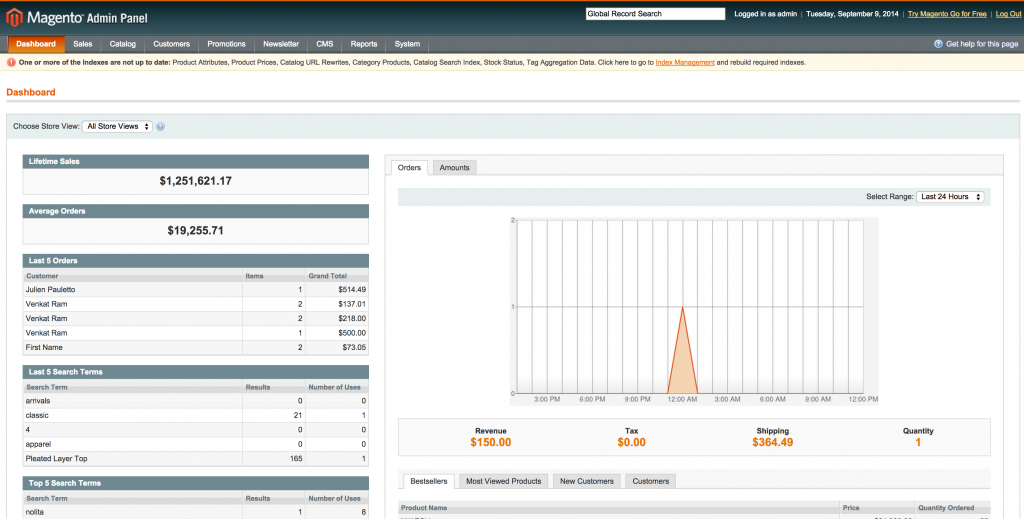Click the Julien Pauletto order row

point(195,289)
